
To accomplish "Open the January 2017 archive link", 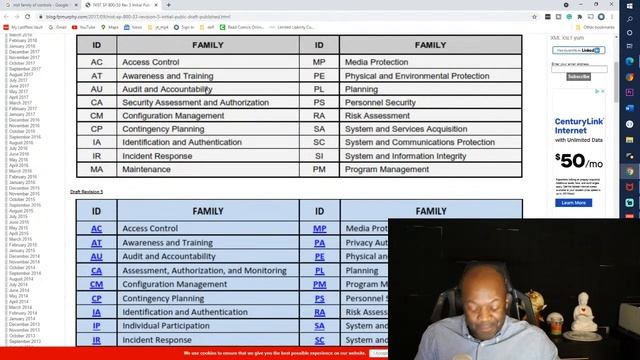I will click(x=22, y=114).
